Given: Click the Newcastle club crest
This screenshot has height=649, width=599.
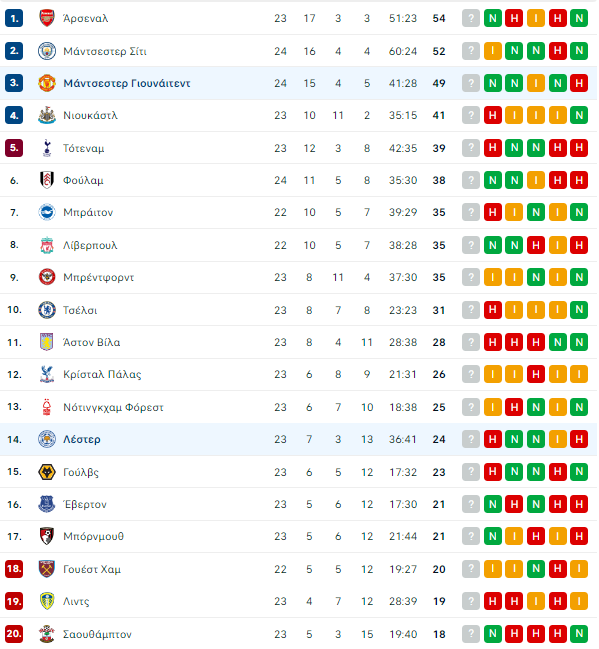Looking at the screenshot, I should tap(47, 115).
